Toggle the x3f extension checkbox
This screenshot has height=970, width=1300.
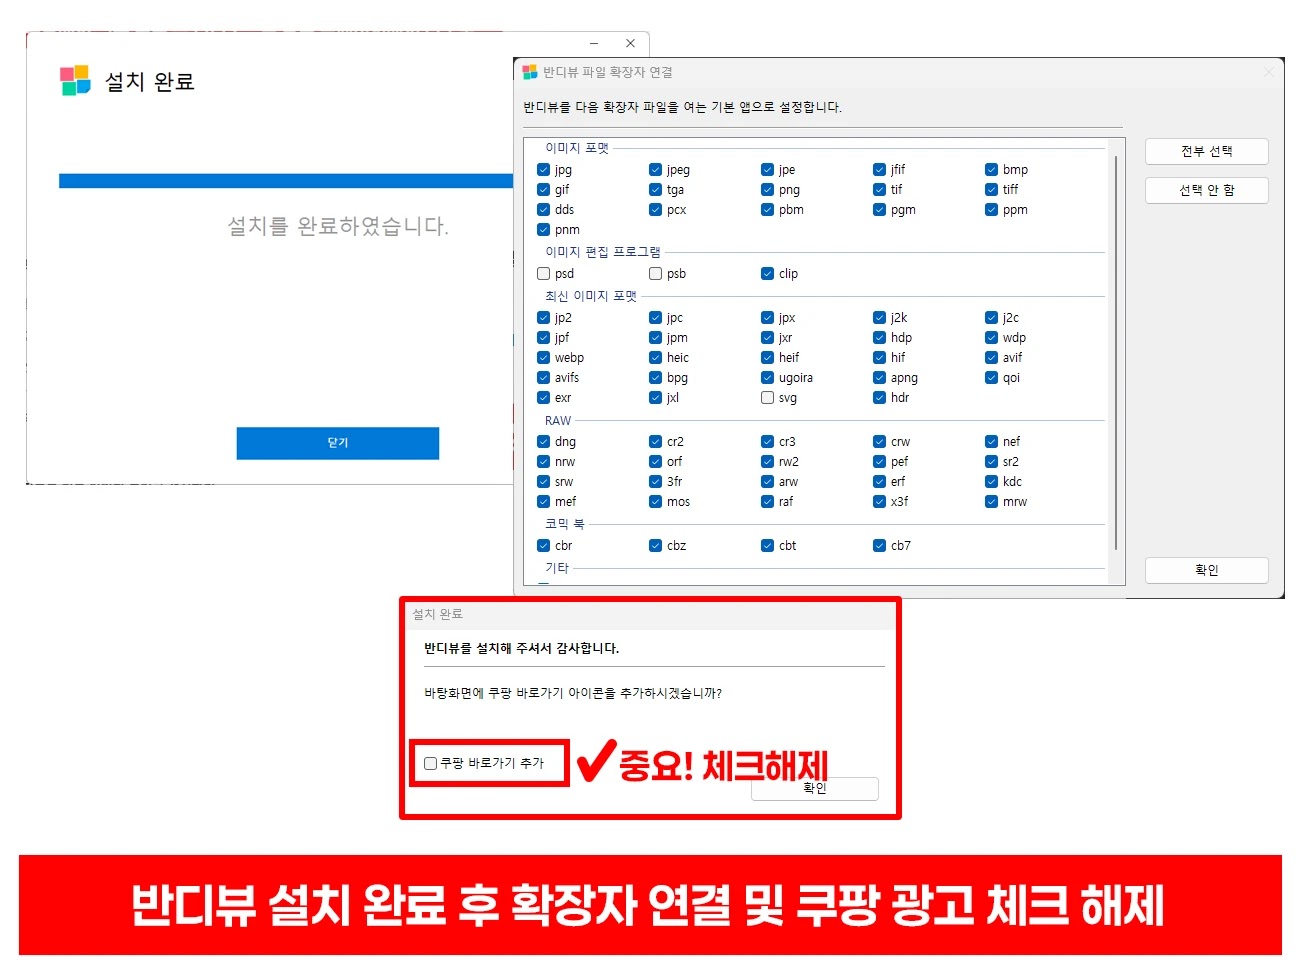(880, 502)
